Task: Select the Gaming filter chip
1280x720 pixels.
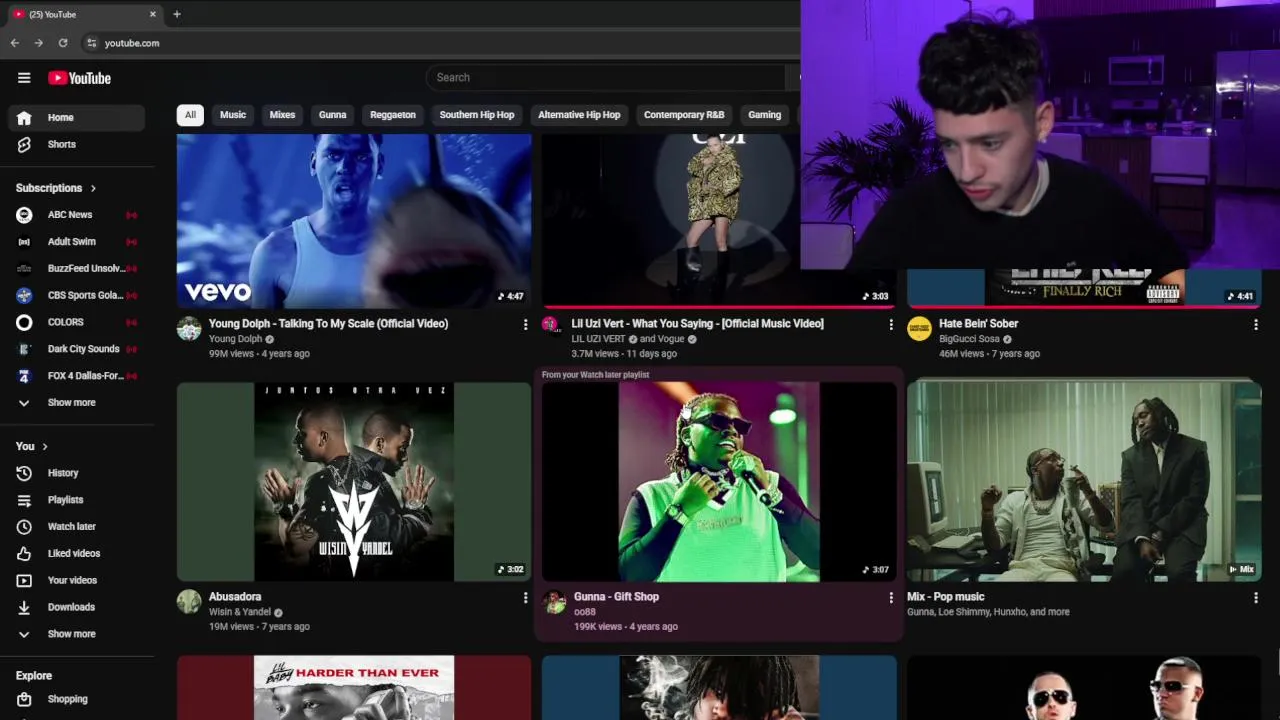Action: click(765, 115)
